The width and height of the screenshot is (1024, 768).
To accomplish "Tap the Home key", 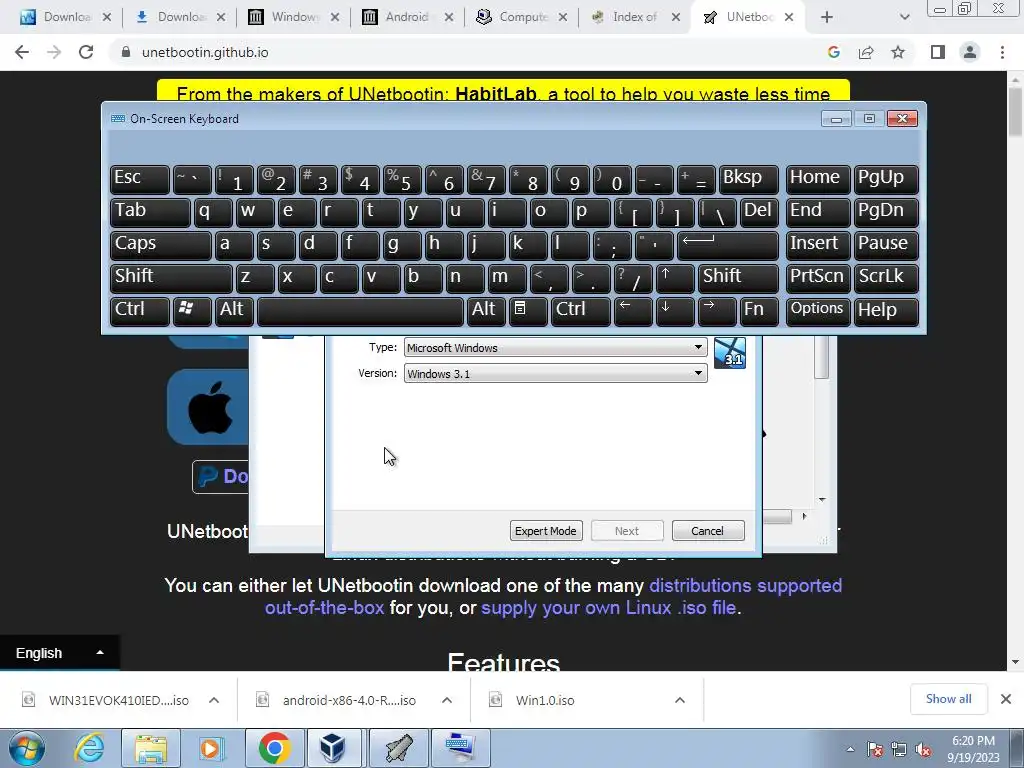I will click(817, 178).
